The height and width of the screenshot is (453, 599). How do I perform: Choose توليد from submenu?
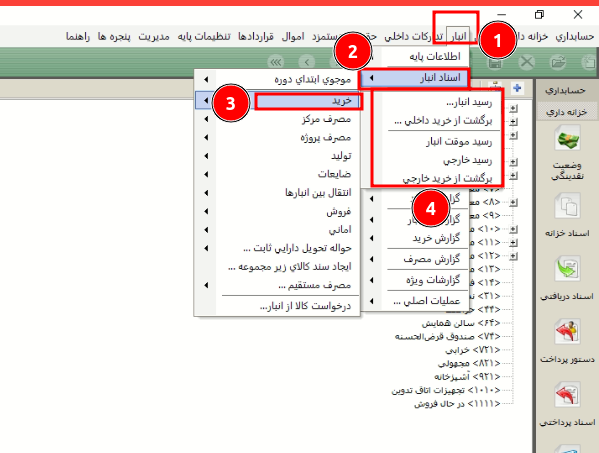277,156
